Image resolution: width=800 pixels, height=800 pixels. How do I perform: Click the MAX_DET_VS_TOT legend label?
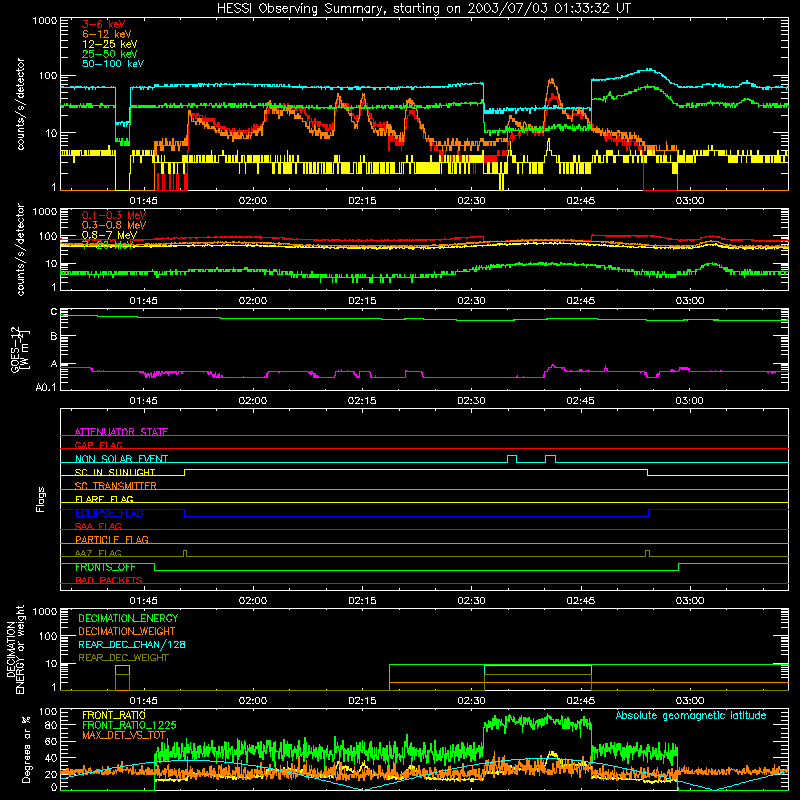click(x=124, y=735)
